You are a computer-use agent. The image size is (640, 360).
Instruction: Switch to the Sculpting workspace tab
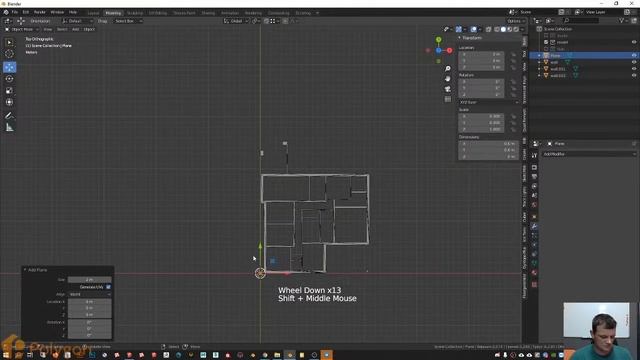tap(135, 13)
